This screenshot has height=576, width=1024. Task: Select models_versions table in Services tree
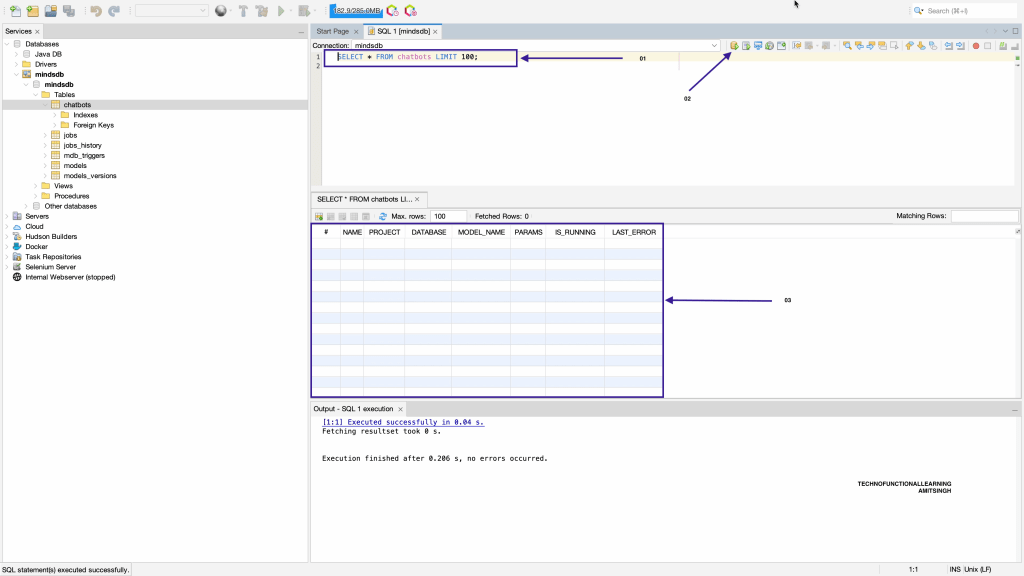pos(89,176)
